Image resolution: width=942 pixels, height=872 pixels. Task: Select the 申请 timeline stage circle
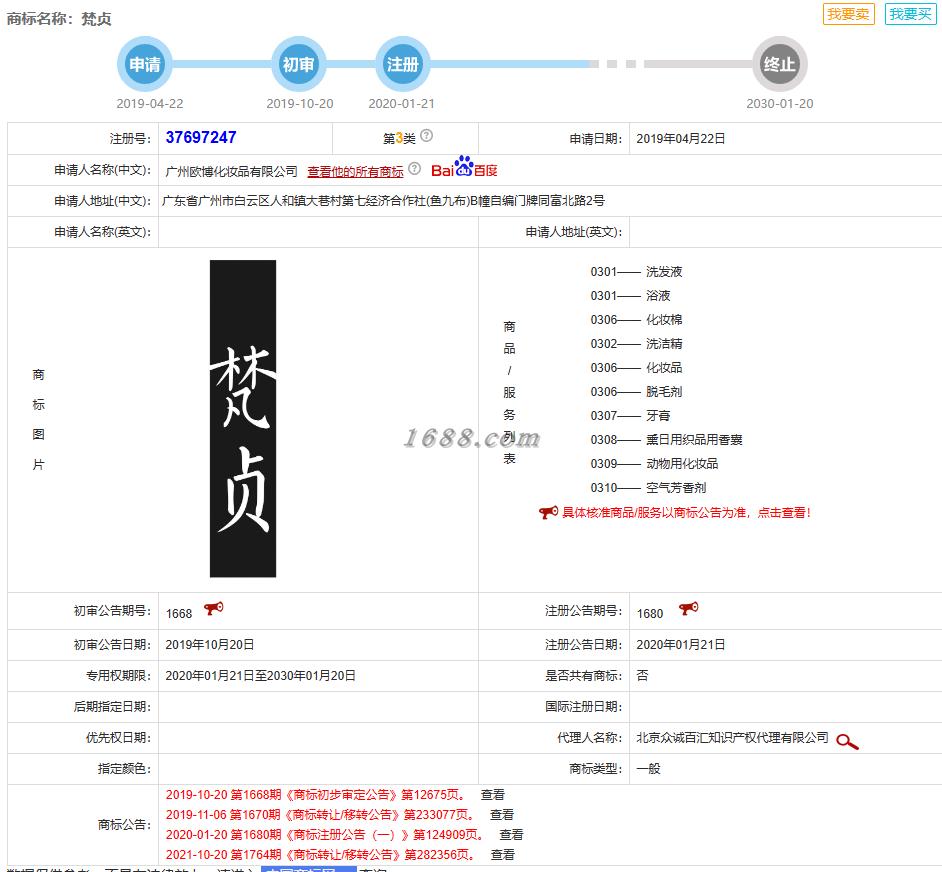pyautogui.click(x=145, y=64)
